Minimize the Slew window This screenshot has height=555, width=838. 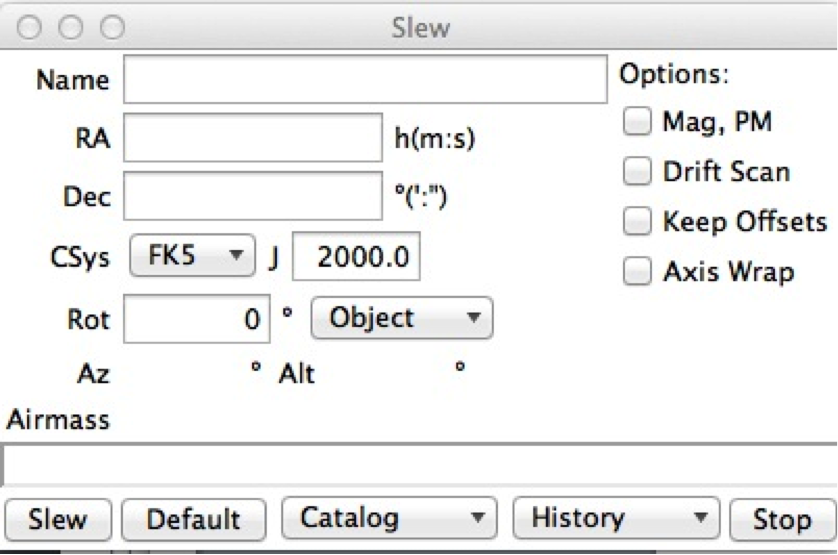[x=71, y=27]
